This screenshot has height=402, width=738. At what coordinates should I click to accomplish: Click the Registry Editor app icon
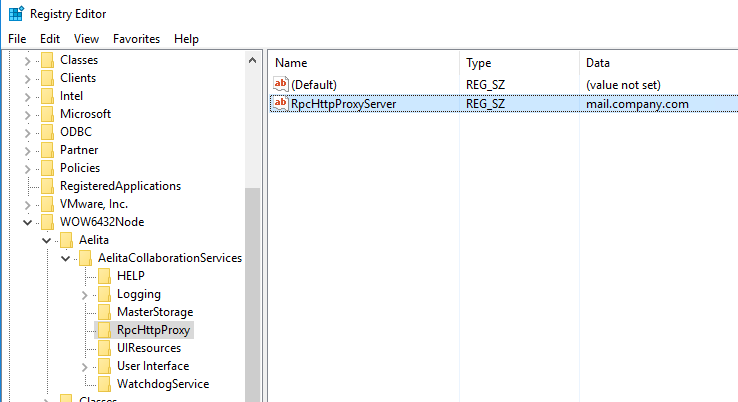16,14
